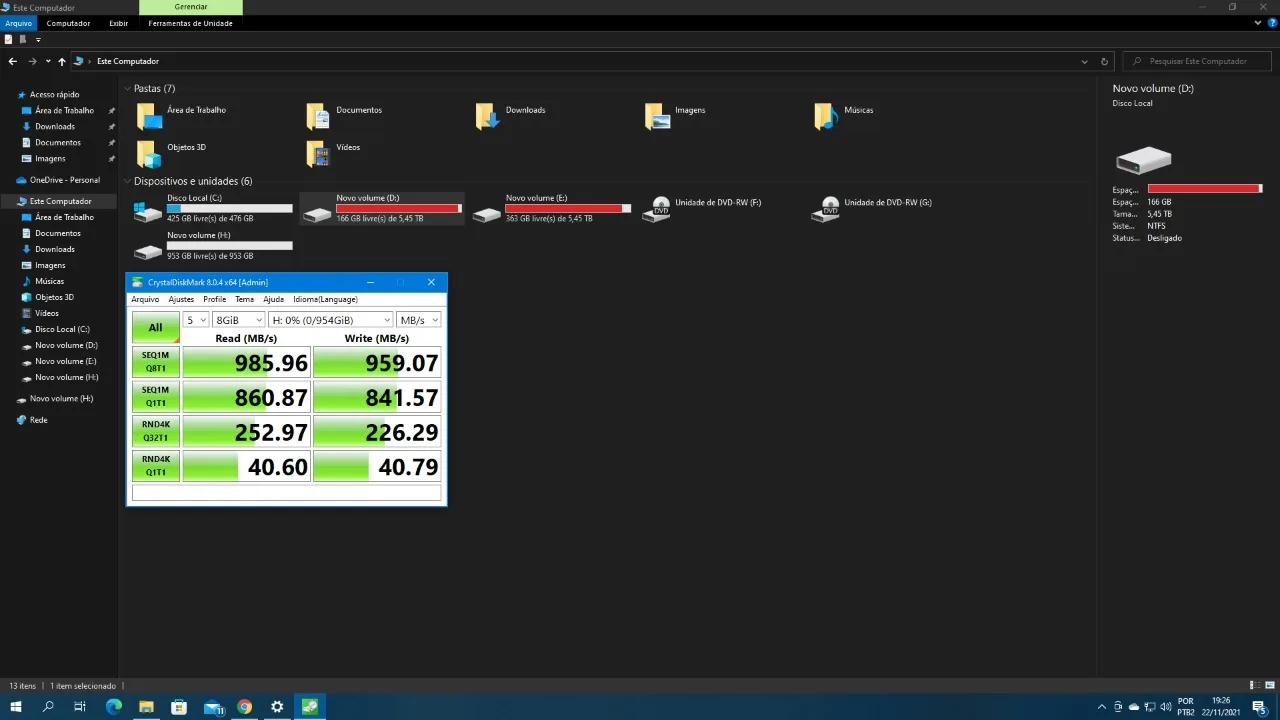
Task: Select Acesso rápido in navigation pane
Action: 54,95
